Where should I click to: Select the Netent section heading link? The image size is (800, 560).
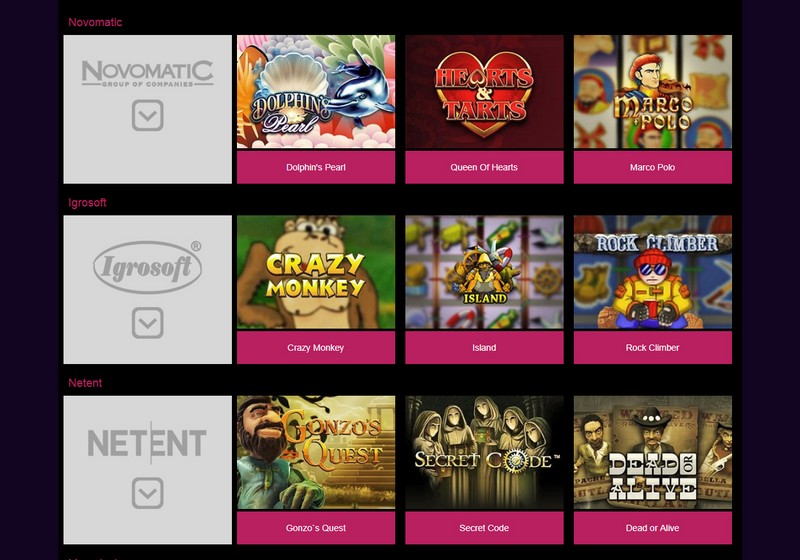click(85, 383)
